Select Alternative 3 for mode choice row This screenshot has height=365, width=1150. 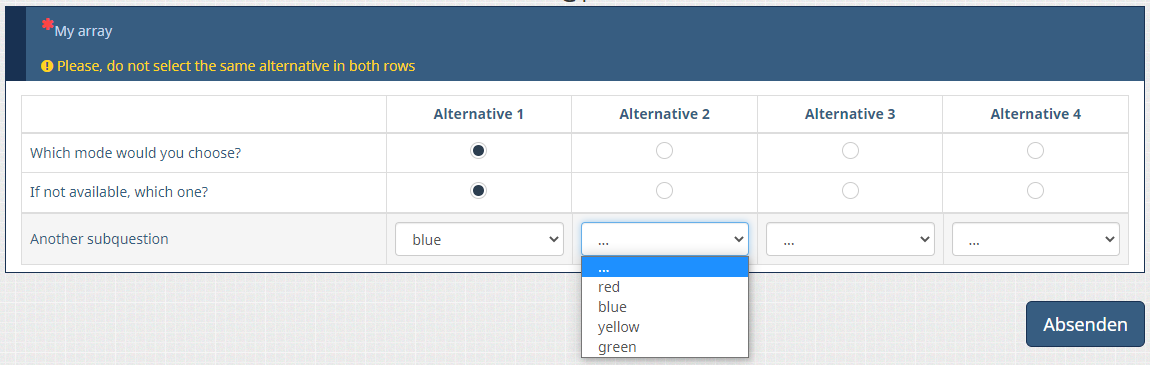point(850,151)
